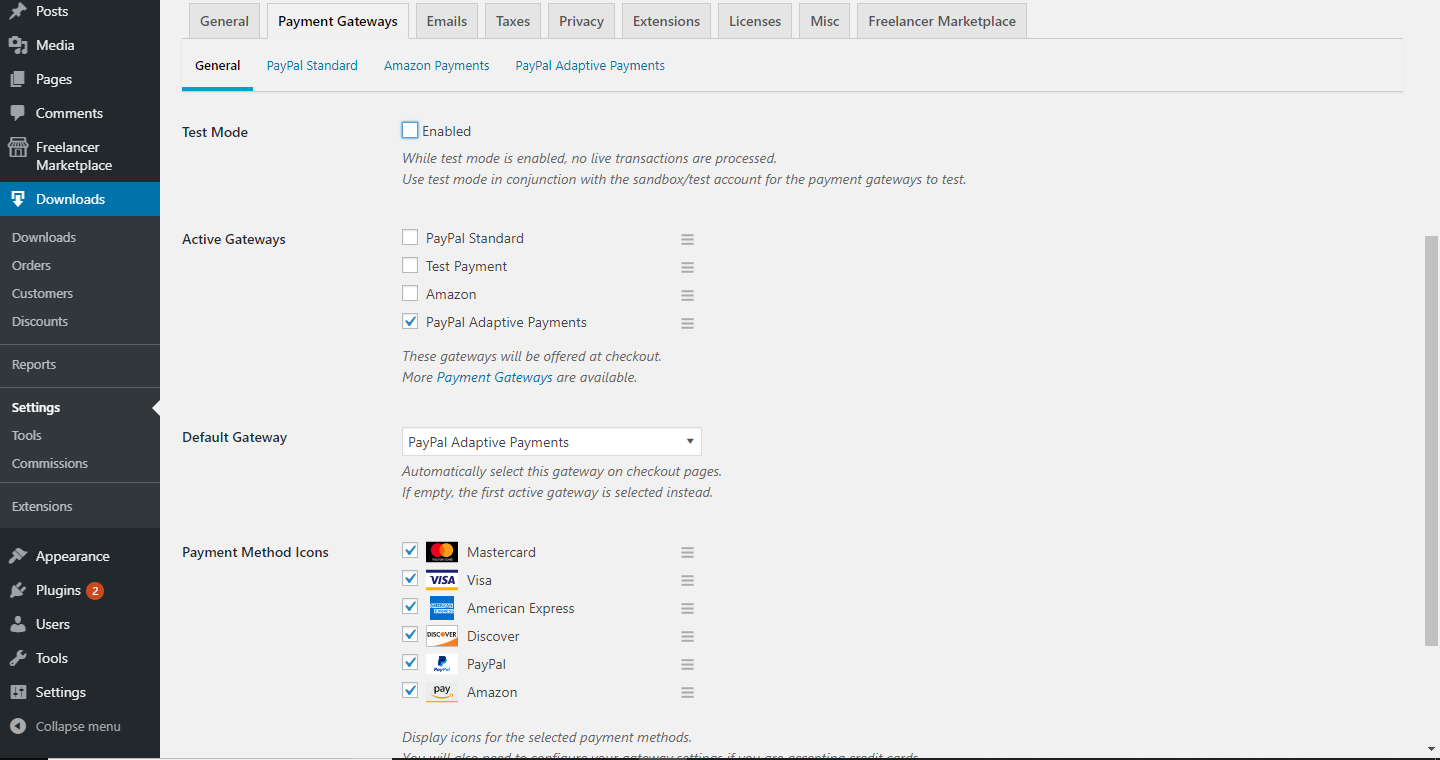Click the PayPal Adaptive Payments drag handle

687,323
